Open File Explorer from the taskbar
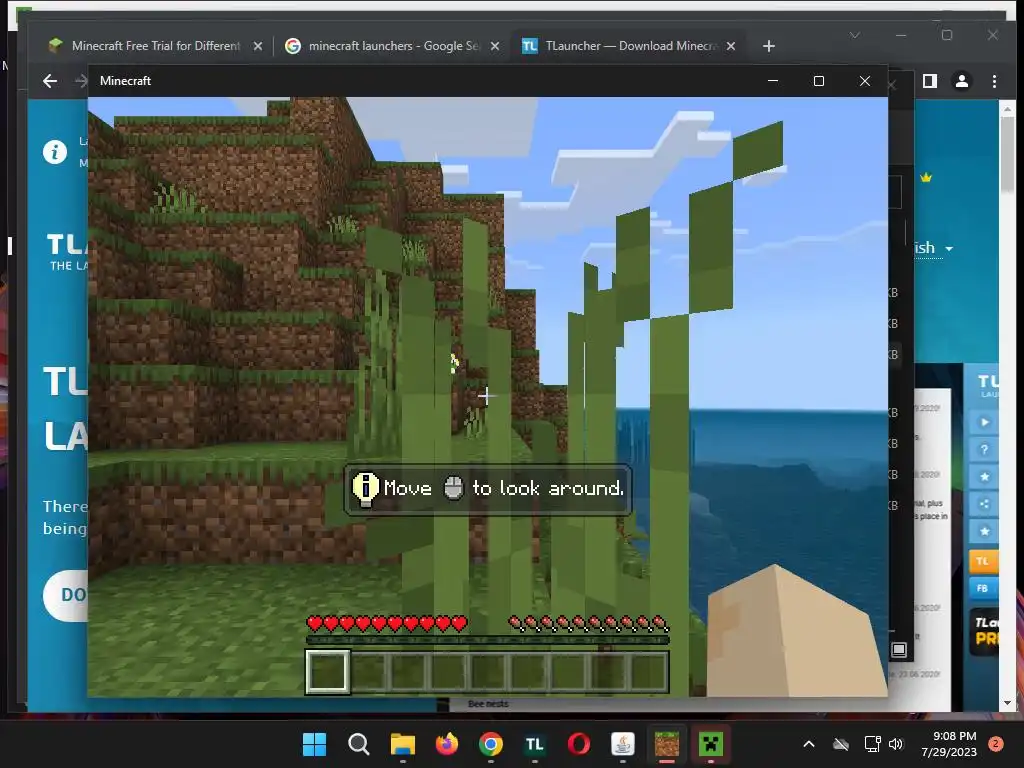 point(403,744)
